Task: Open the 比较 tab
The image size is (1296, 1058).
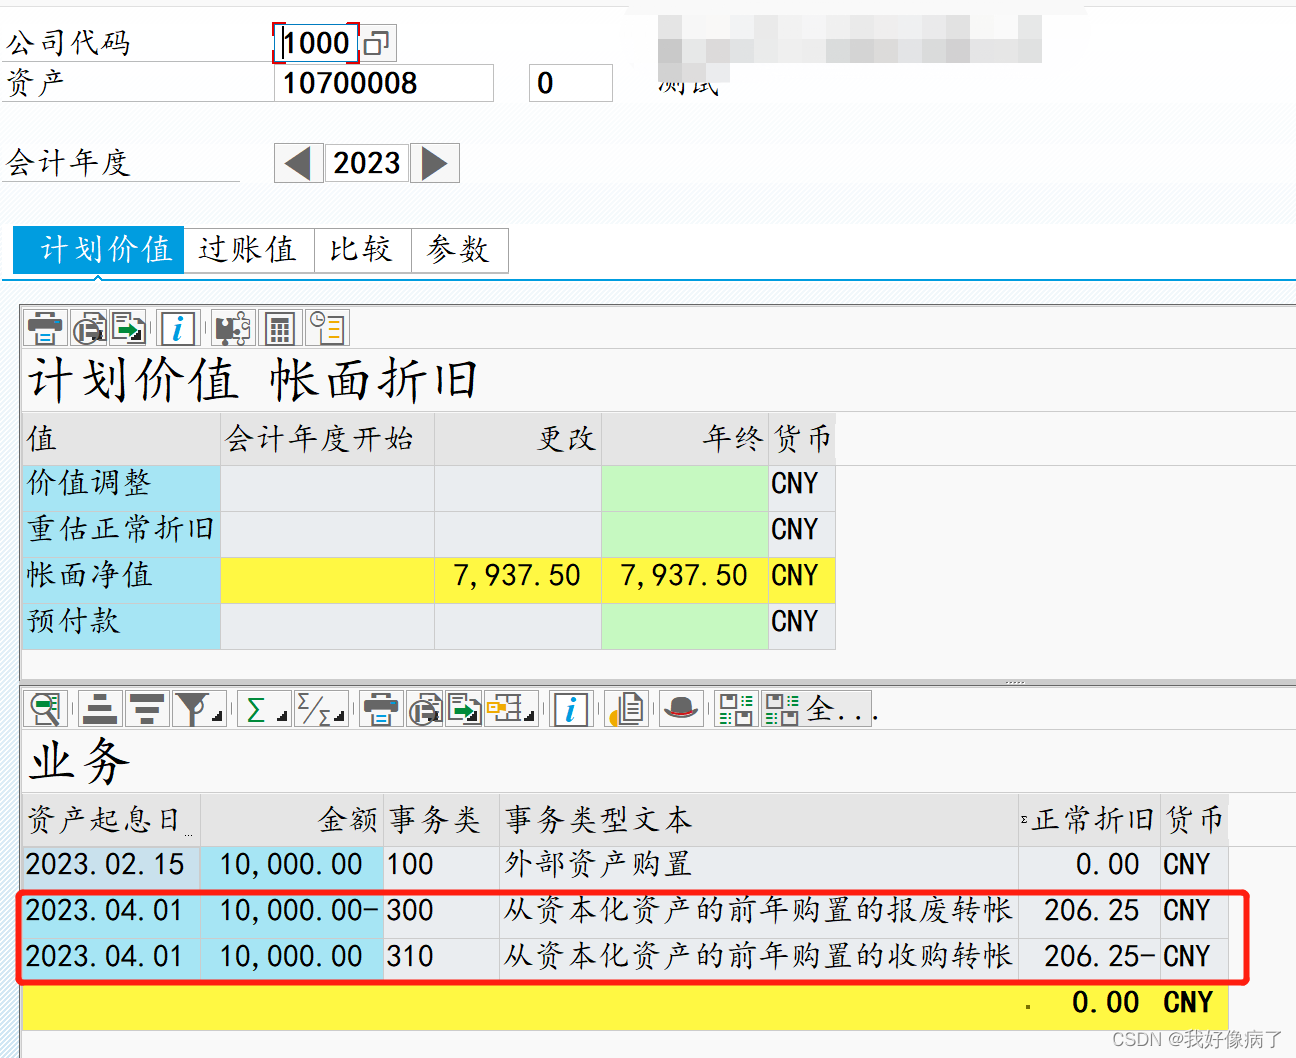Action: point(362,250)
